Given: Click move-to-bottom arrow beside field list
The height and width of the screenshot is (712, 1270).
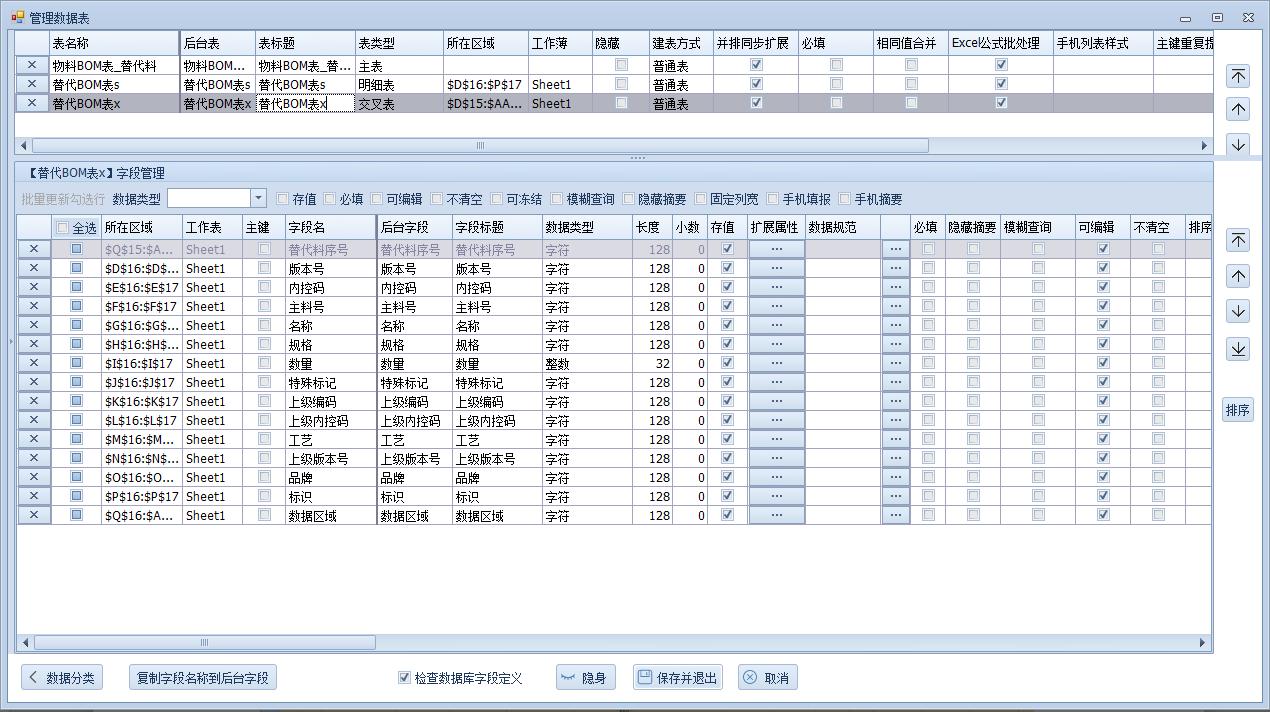Looking at the screenshot, I should coord(1238,348).
